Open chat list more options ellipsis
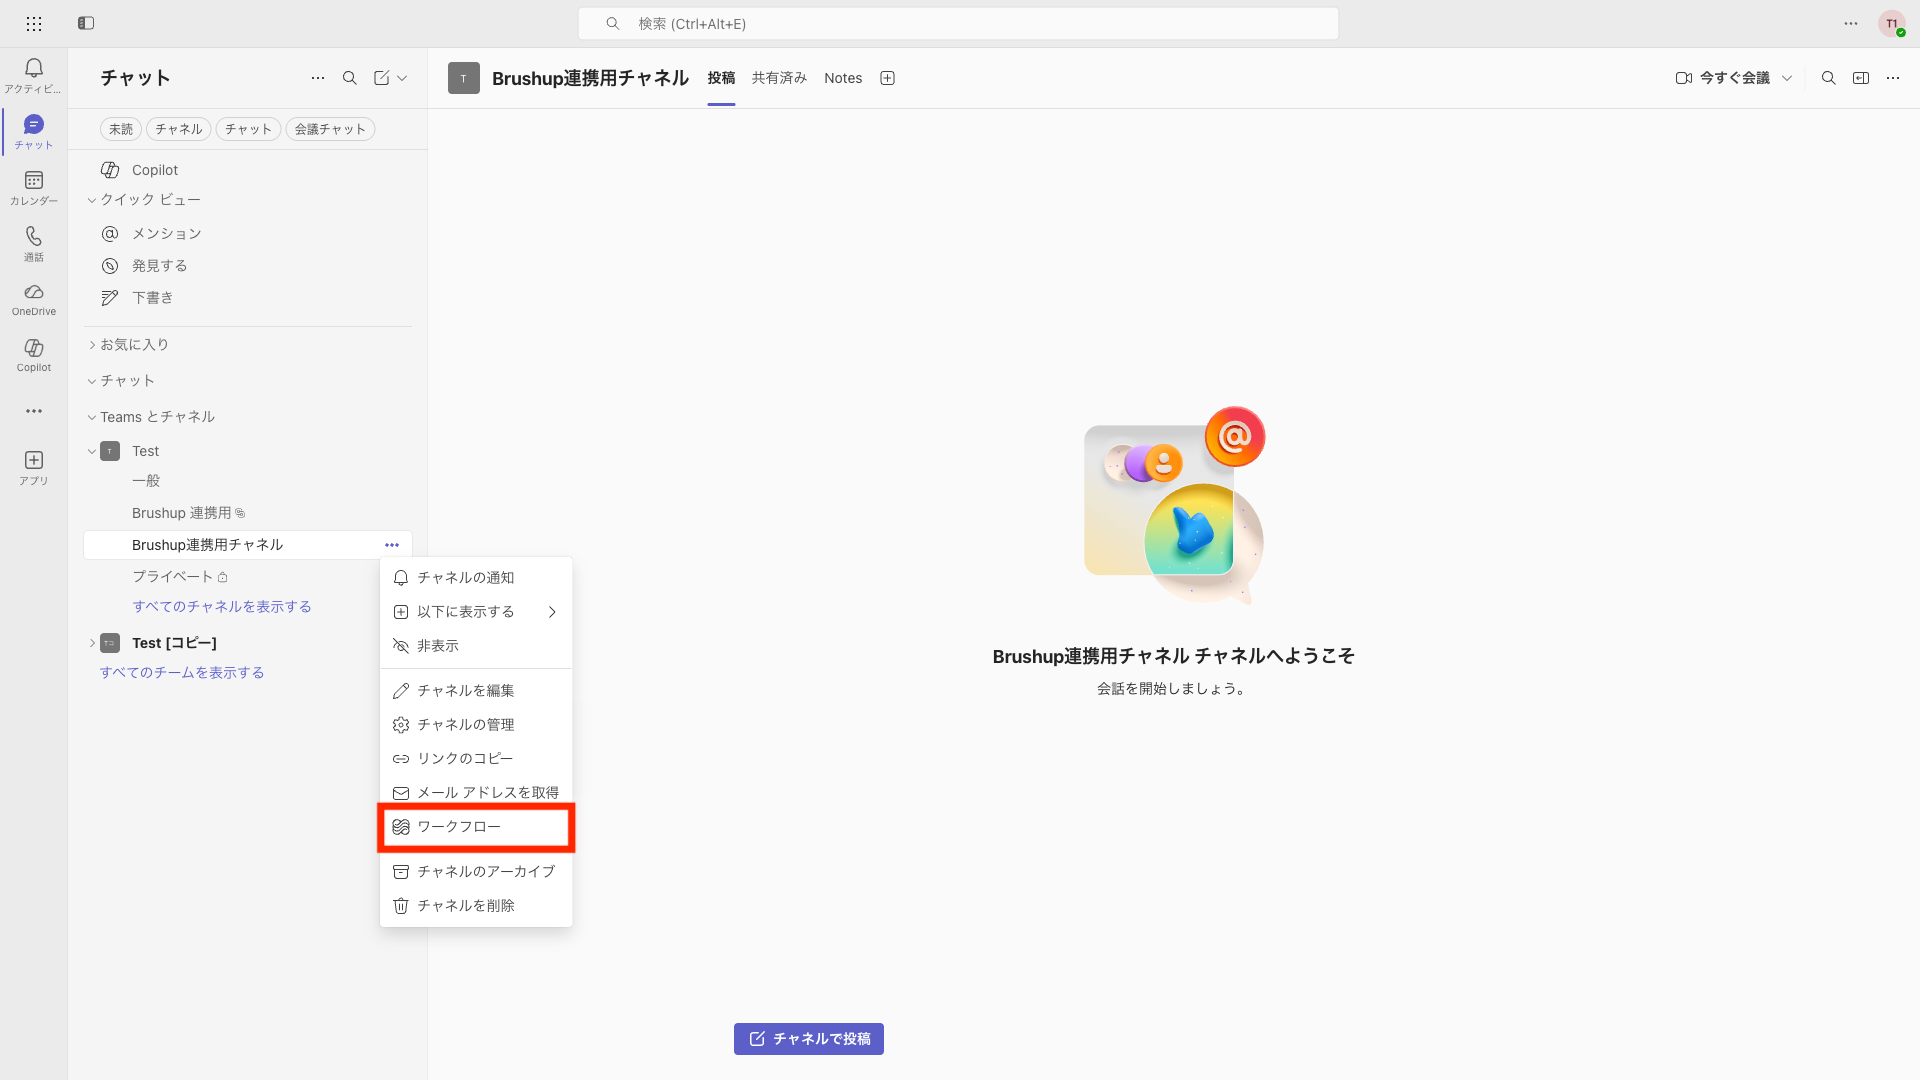 tap(318, 78)
